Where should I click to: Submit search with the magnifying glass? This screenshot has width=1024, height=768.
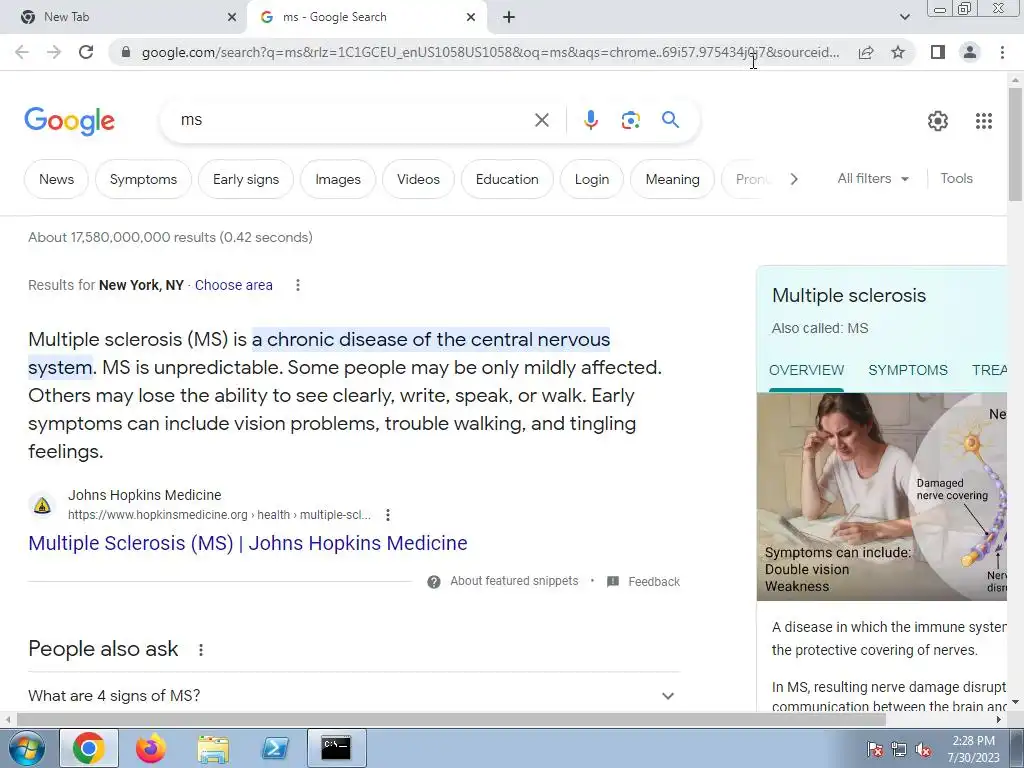pos(670,120)
